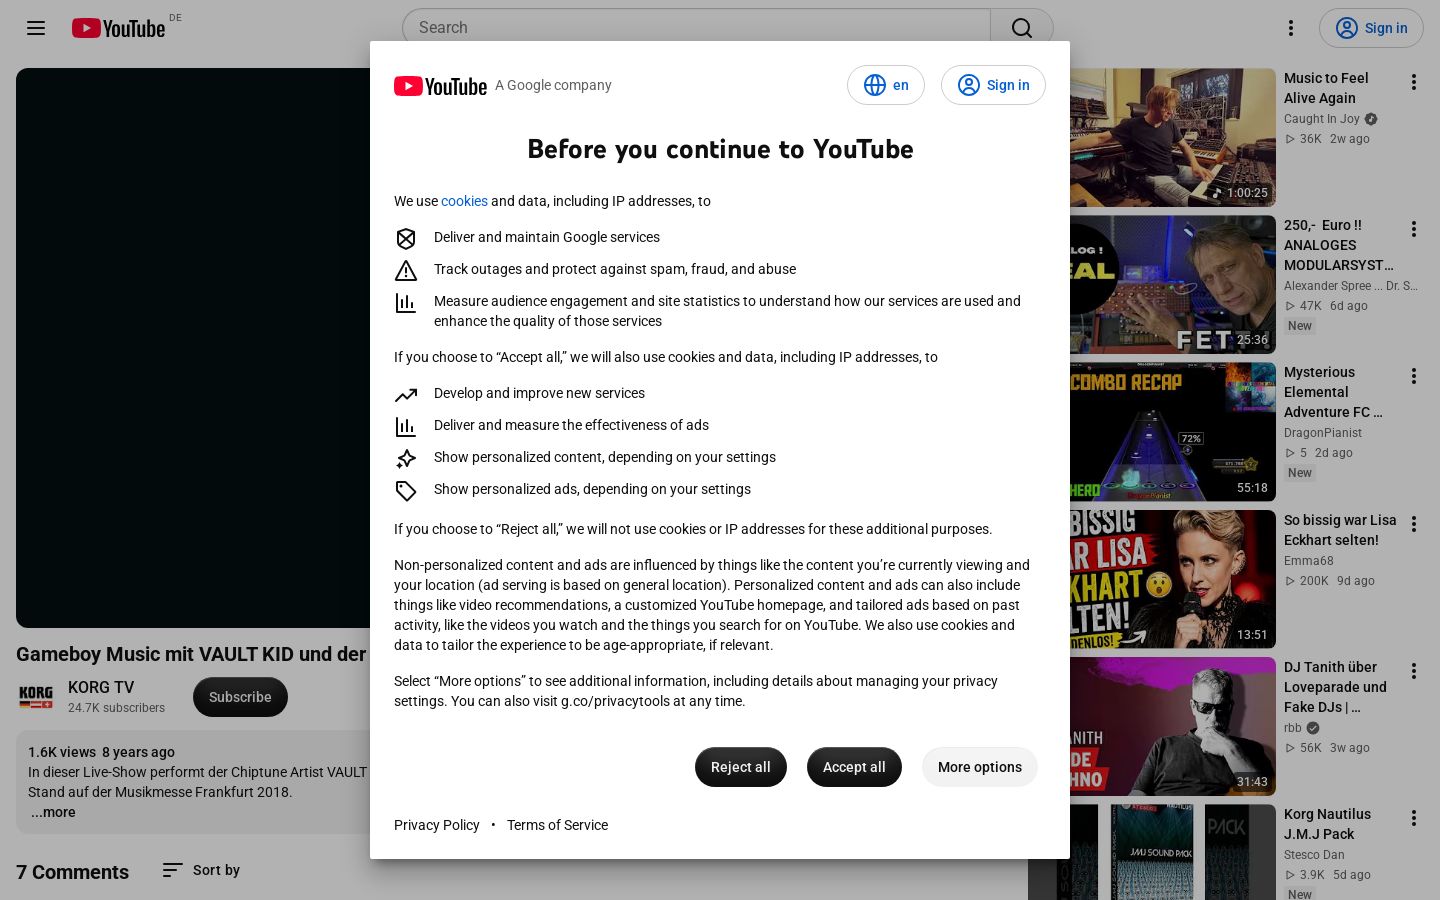
Task: Click the YouTube logo in the page header
Action: [x=118, y=28]
